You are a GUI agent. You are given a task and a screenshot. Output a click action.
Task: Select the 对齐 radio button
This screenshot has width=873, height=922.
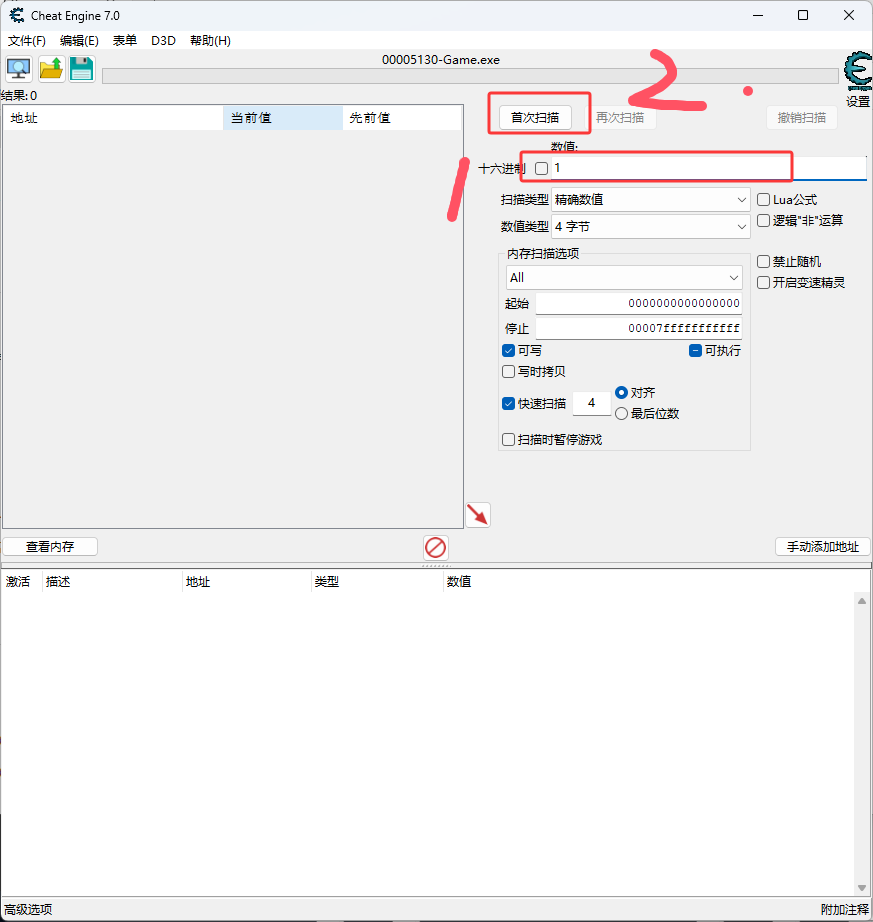coord(621,393)
